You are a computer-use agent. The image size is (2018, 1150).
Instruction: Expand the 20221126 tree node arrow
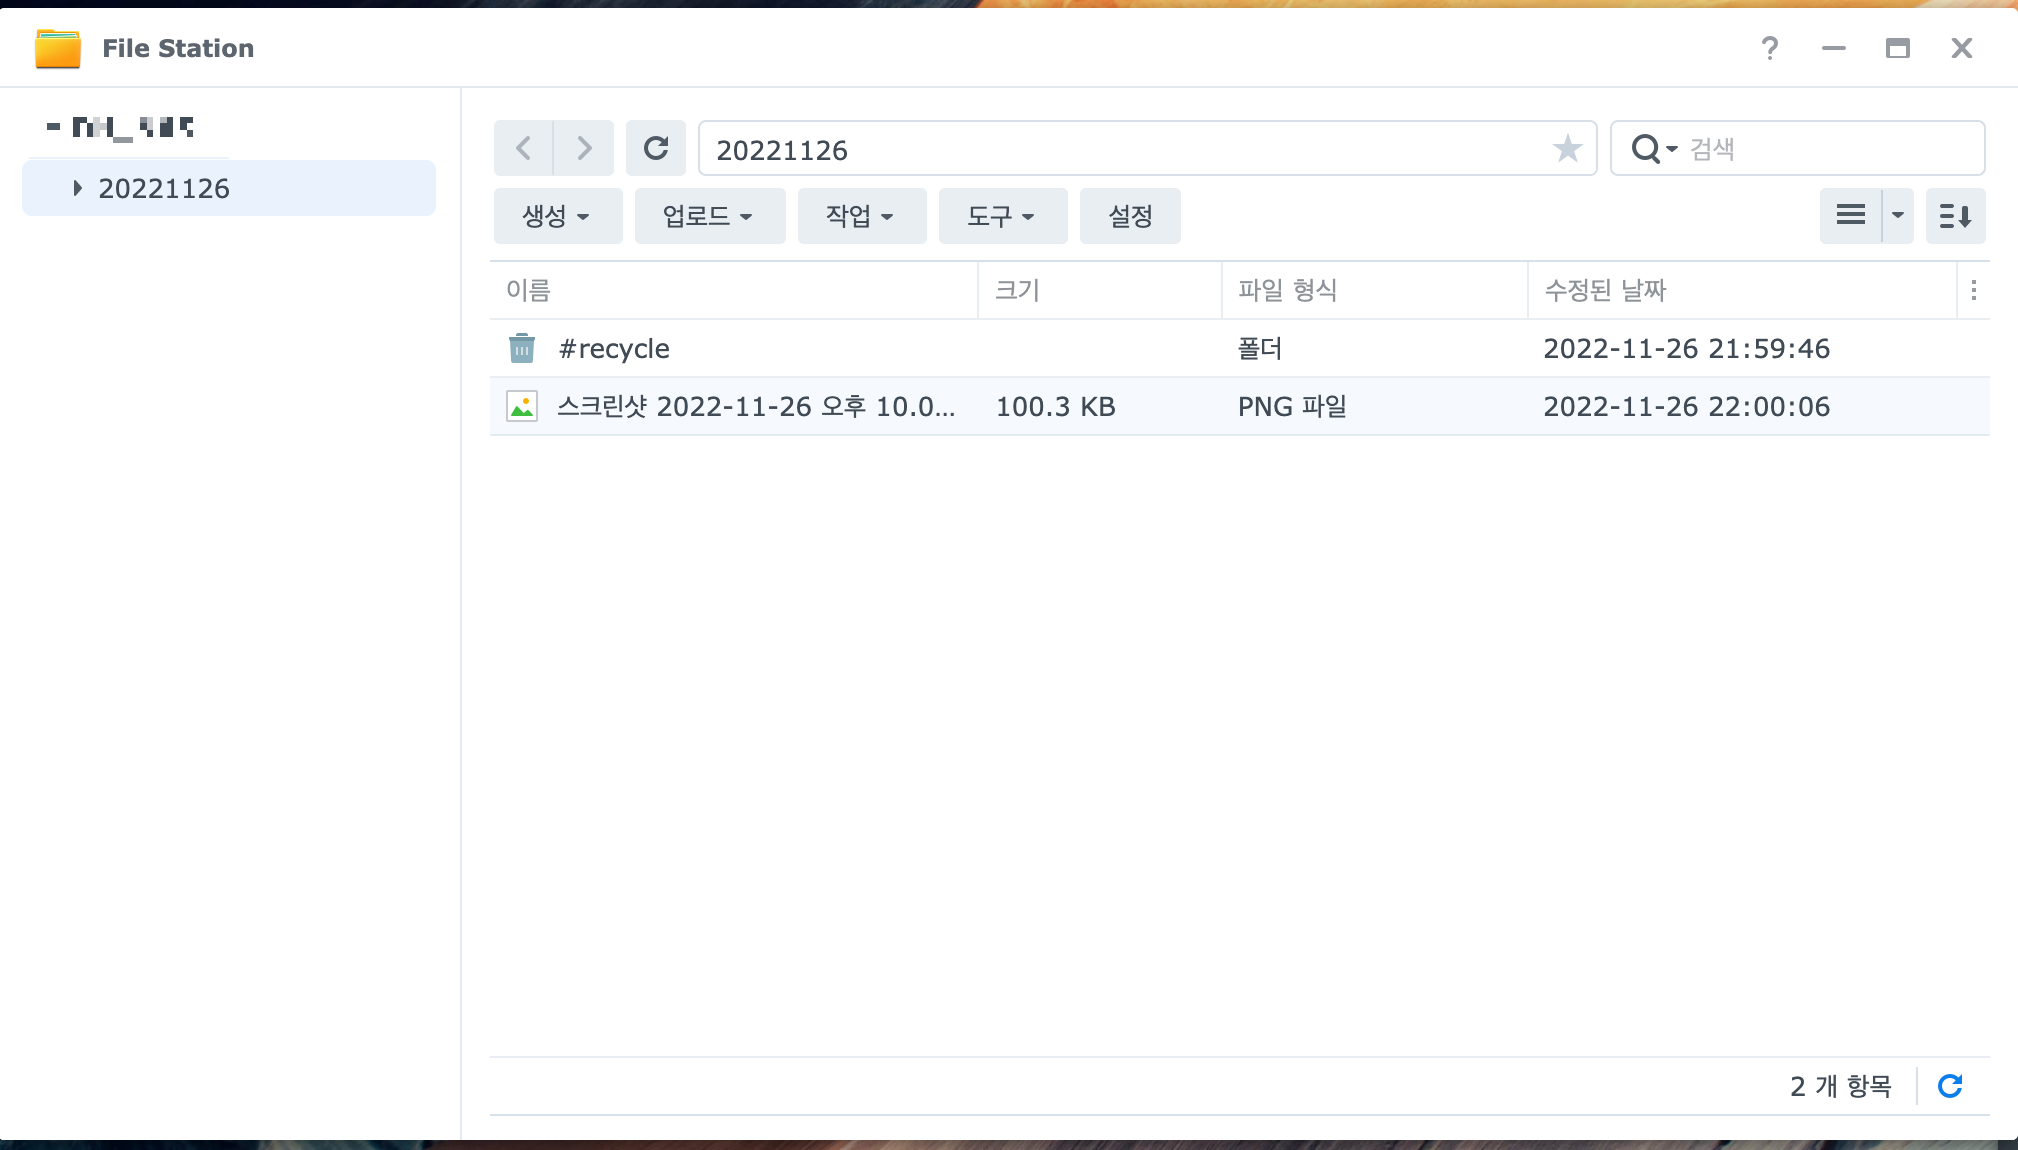(77, 188)
